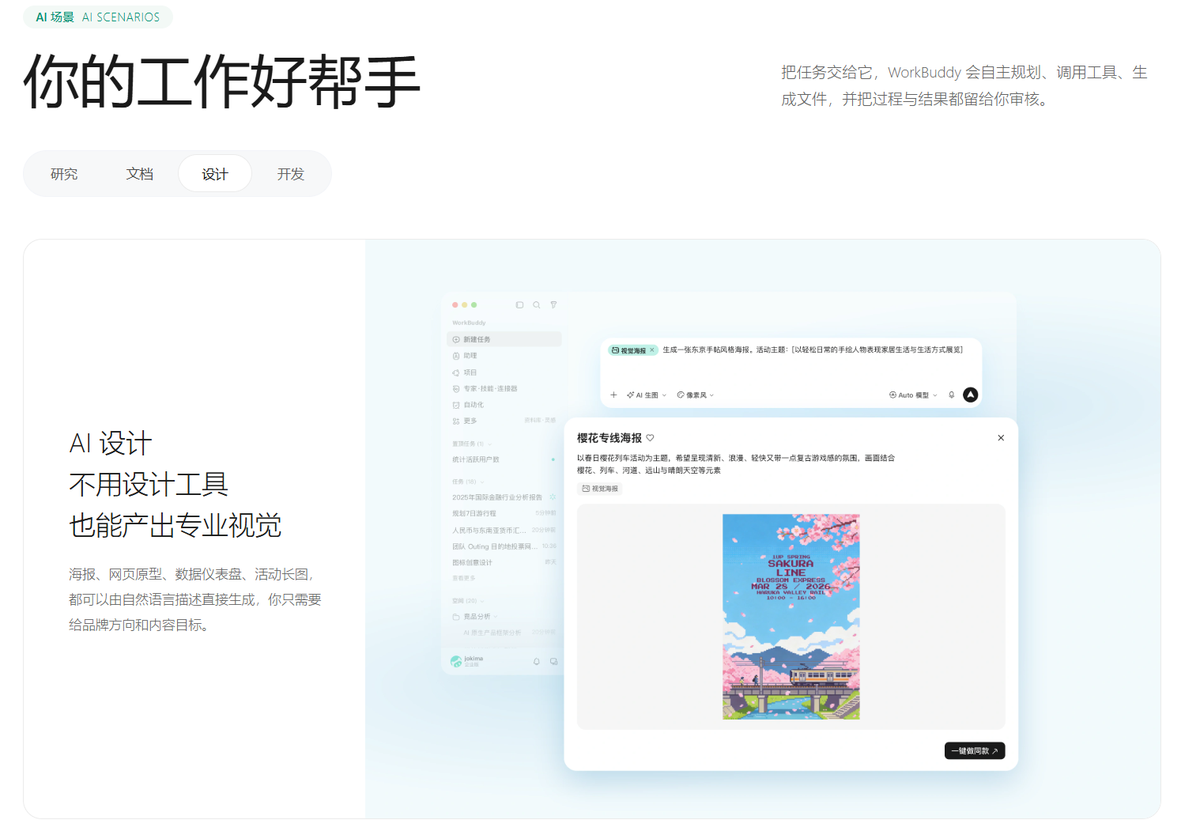Open the Auto 模型 dropdown
The width and height of the screenshot is (1200, 835).
[x=913, y=395]
